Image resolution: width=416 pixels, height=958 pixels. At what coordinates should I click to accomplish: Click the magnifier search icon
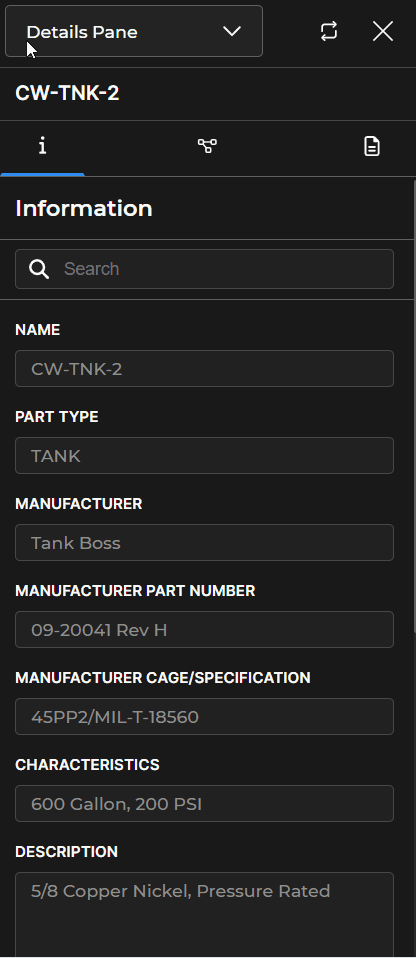[x=39, y=269]
